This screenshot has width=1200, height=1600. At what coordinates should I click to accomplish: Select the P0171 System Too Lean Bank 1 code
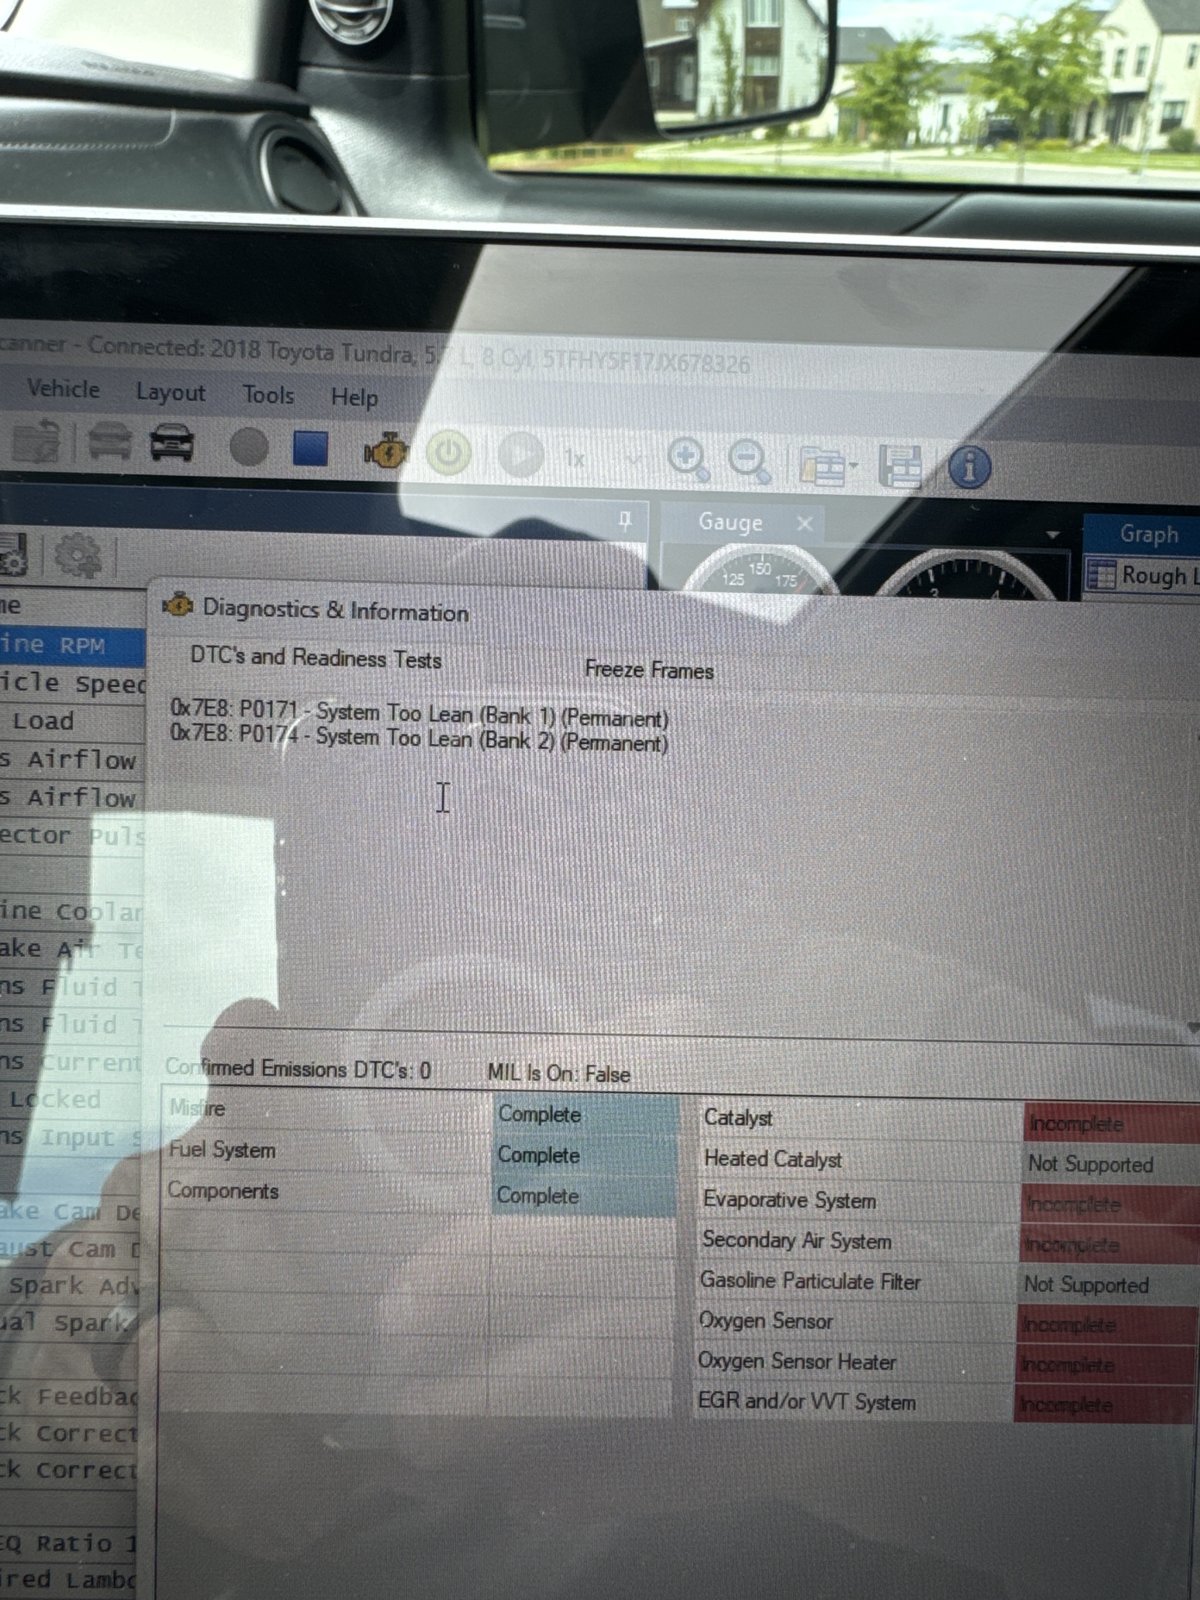(419, 714)
